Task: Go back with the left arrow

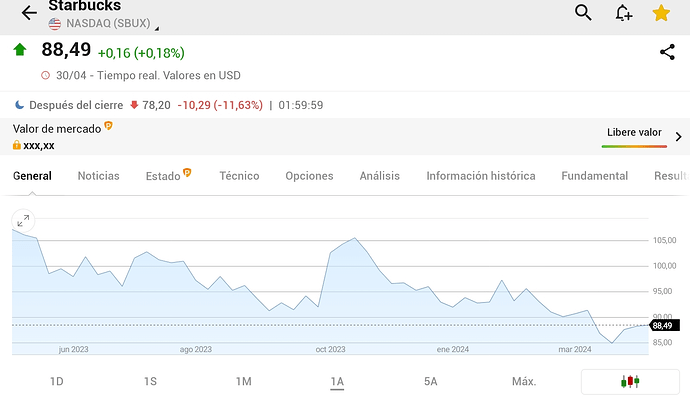Action: click(29, 13)
